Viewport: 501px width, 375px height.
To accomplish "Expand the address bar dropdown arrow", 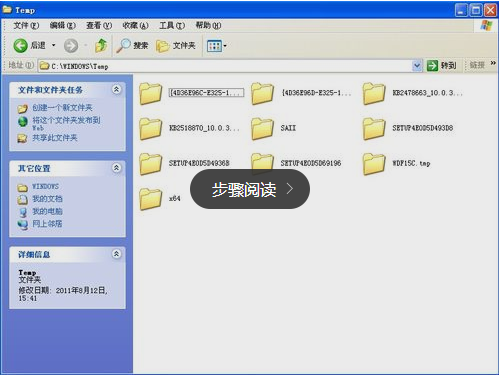I will pyautogui.click(x=417, y=66).
